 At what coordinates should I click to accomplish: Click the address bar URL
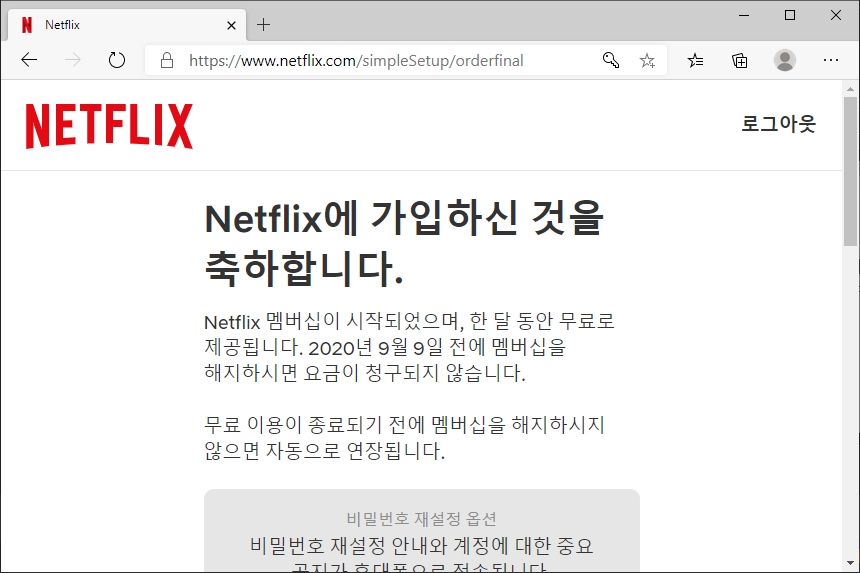(x=356, y=60)
